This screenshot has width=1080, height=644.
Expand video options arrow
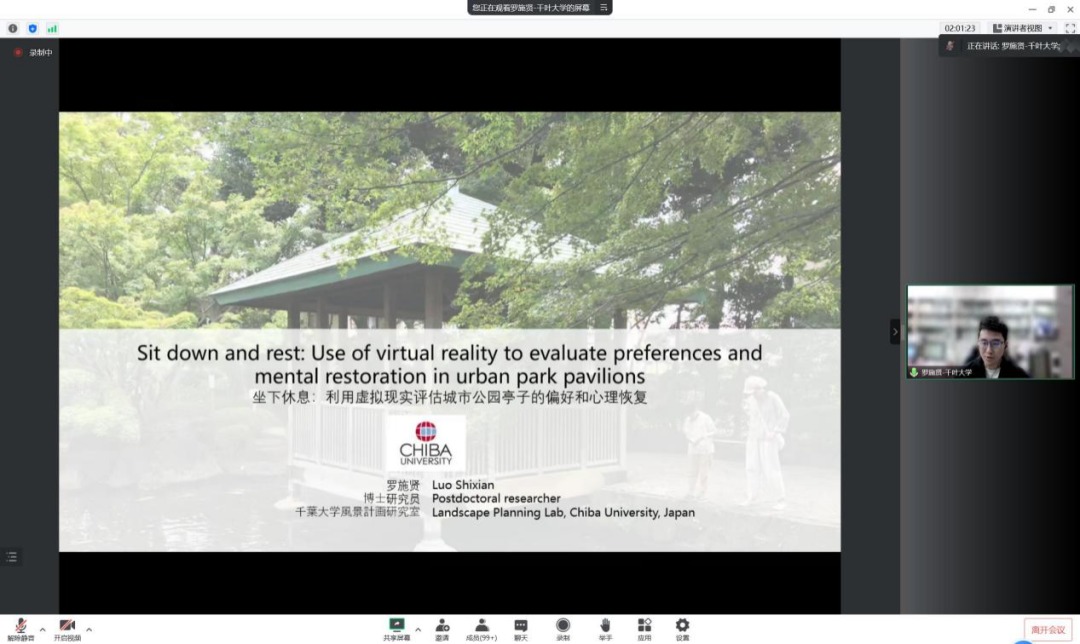(89, 629)
